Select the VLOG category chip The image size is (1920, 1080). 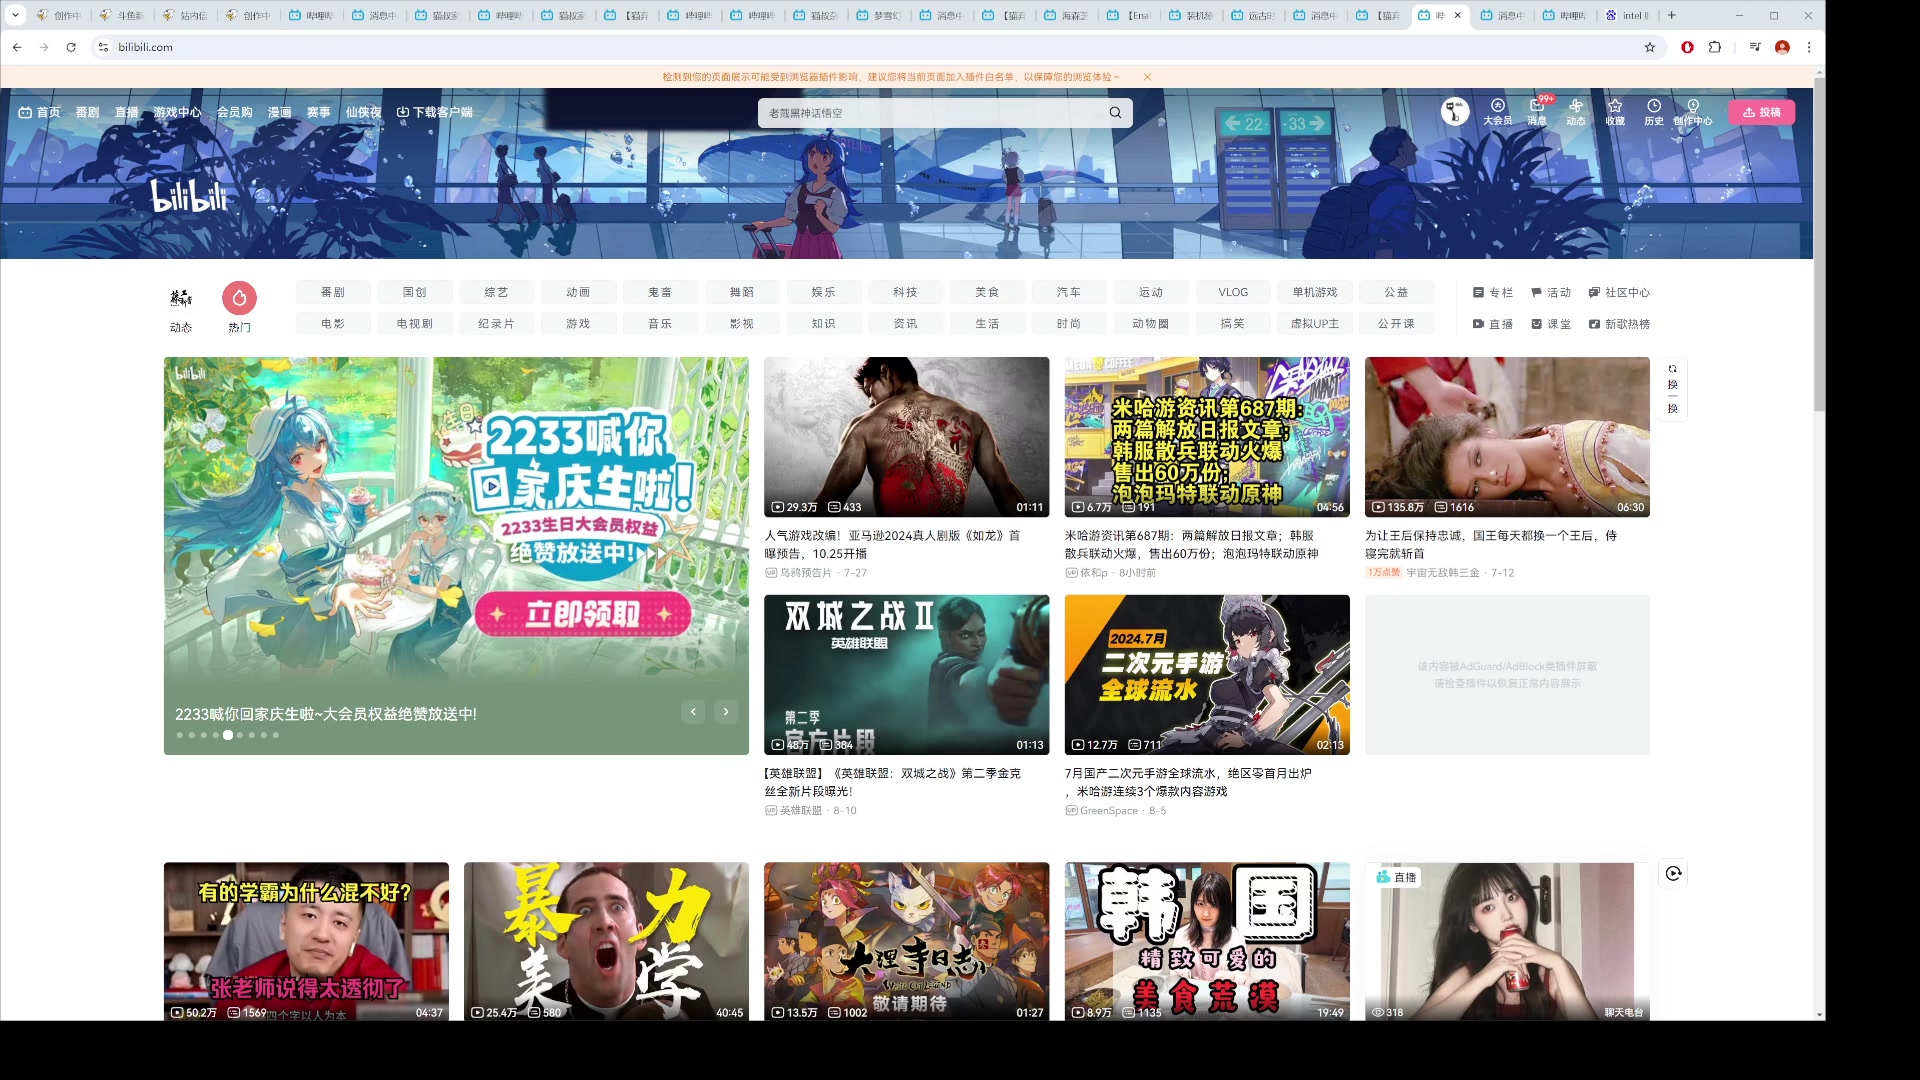point(1233,292)
